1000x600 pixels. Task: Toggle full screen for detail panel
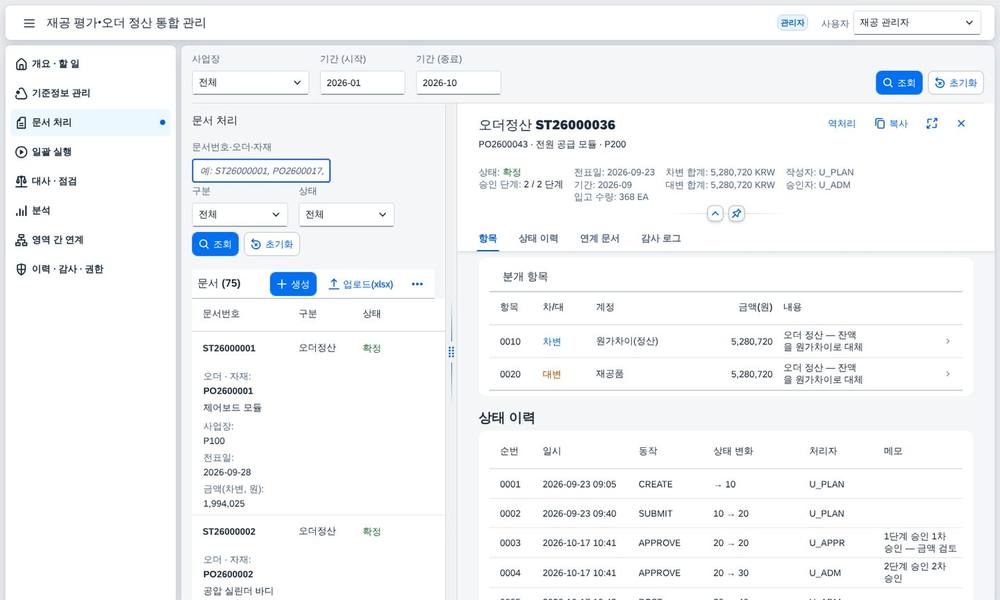[932, 124]
